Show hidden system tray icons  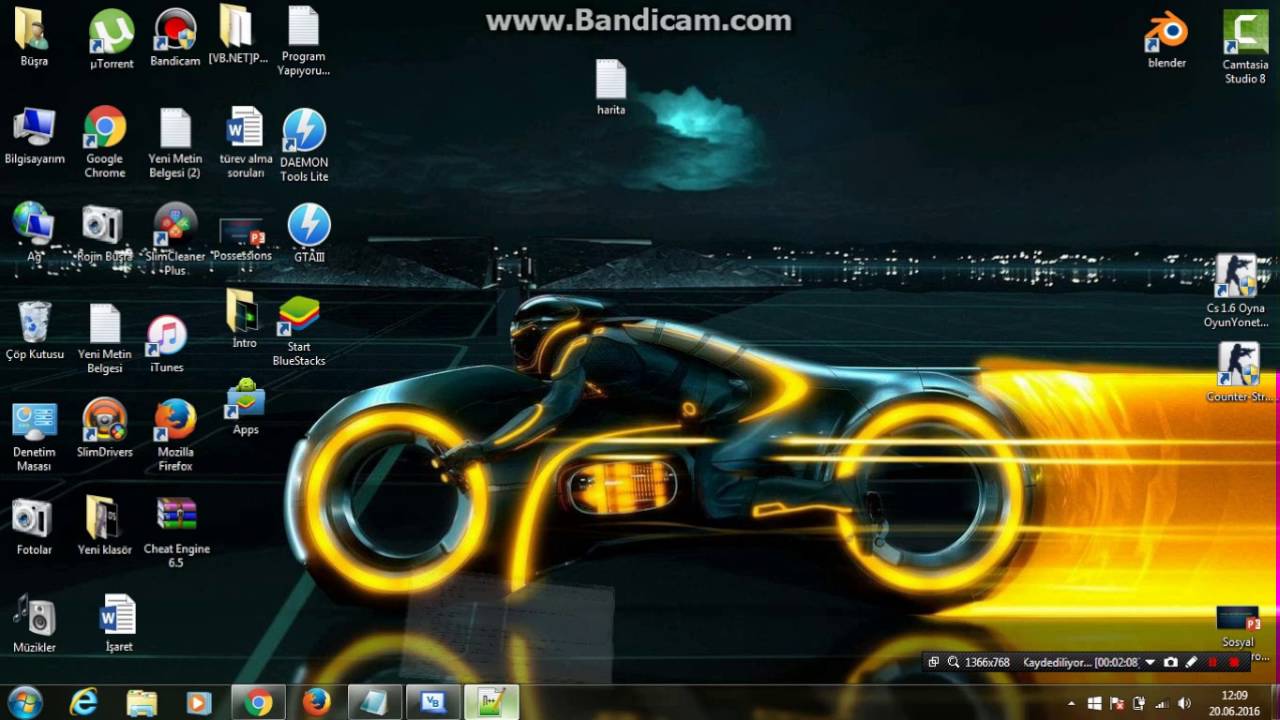coord(1072,704)
